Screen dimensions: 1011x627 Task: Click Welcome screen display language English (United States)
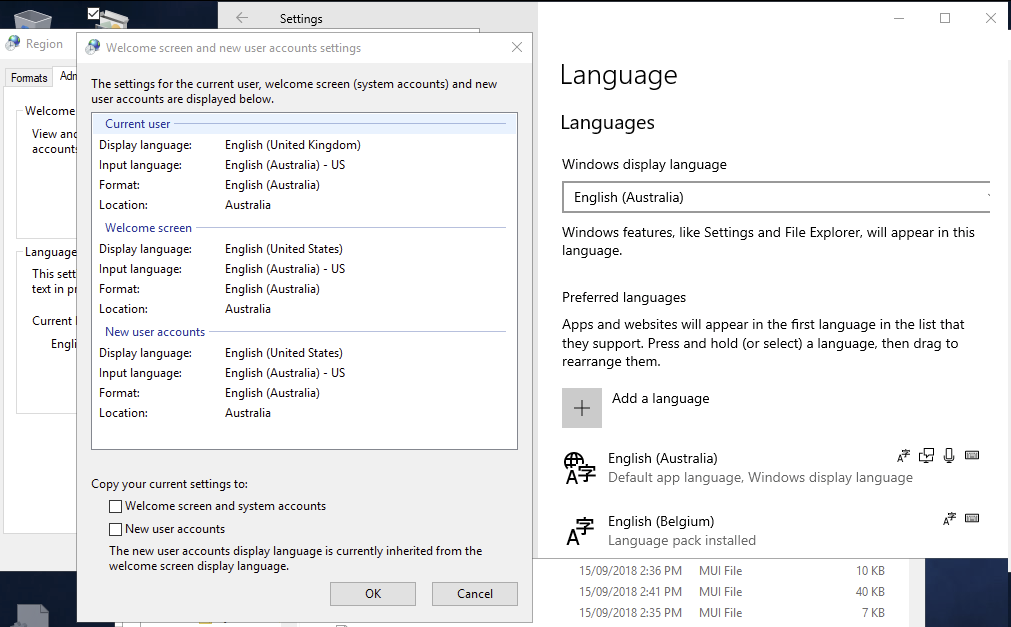click(284, 249)
